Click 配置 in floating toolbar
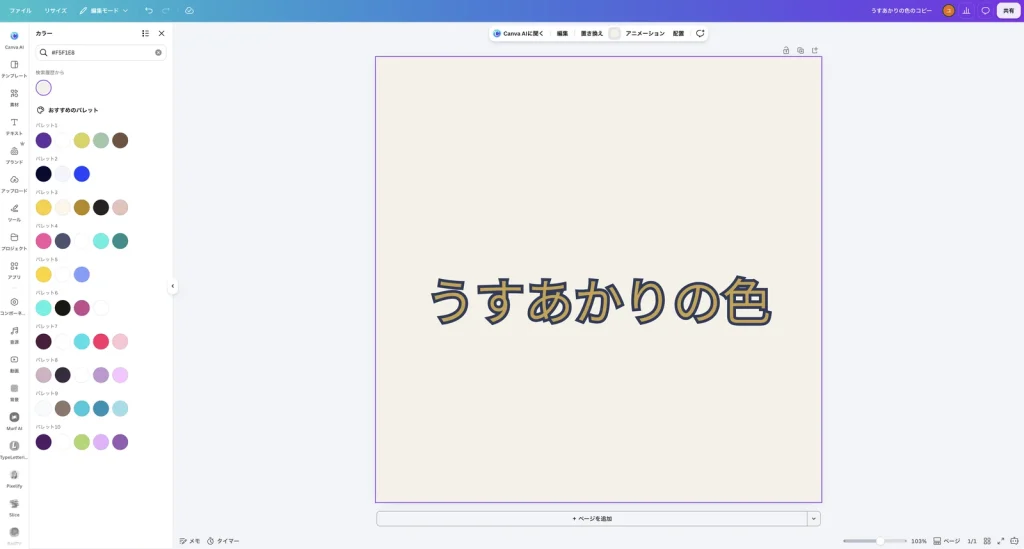 [x=679, y=33]
